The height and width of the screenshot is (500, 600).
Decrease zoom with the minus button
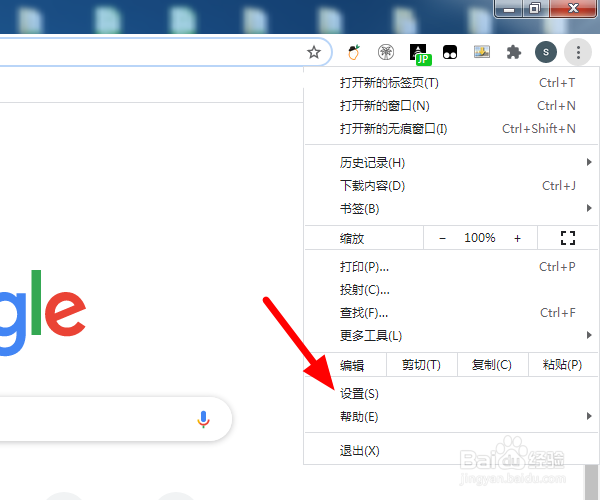click(442, 238)
